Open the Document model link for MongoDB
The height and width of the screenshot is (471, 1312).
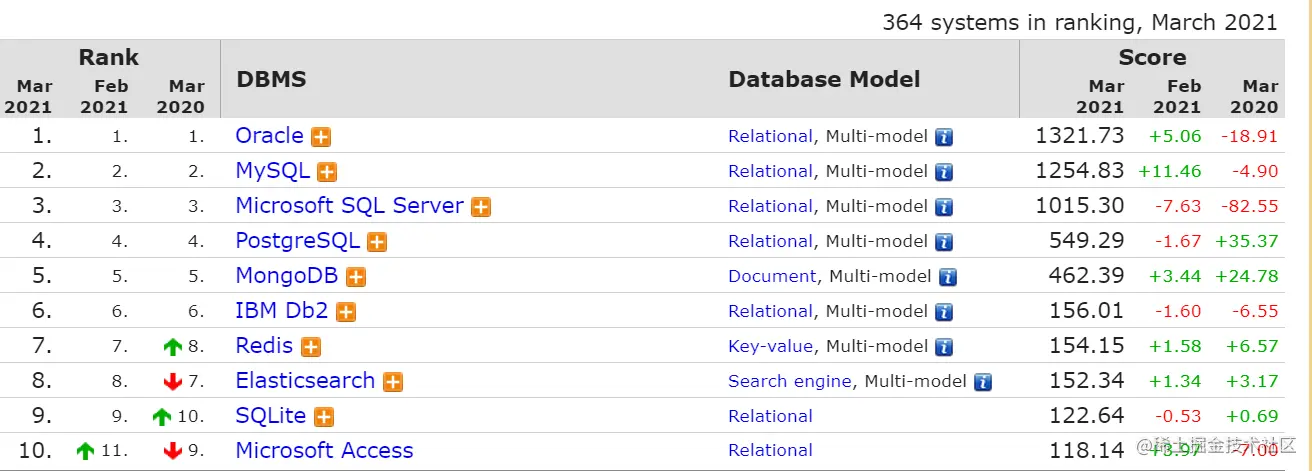tap(772, 276)
